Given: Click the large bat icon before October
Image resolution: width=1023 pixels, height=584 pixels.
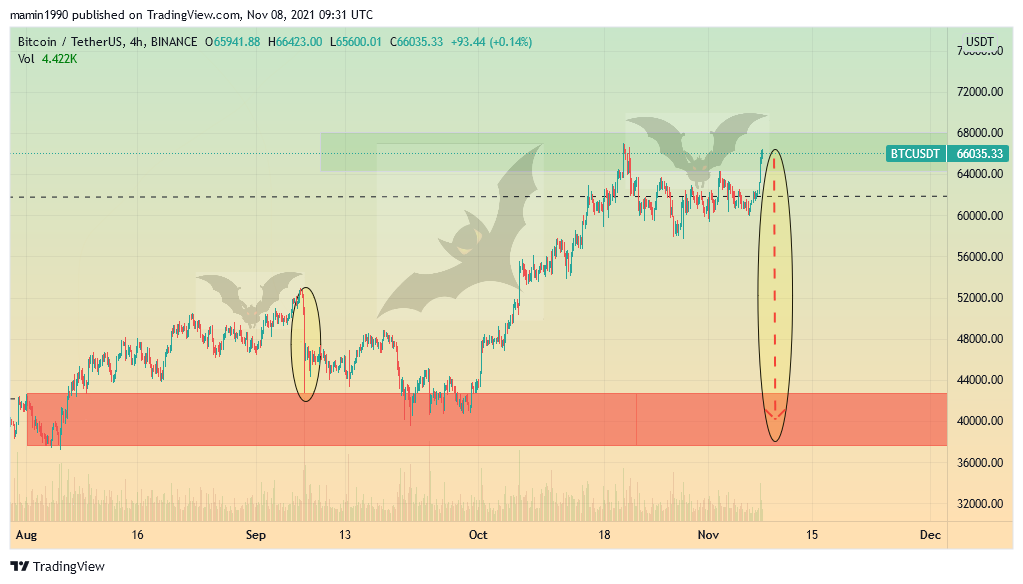Looking at the screenshot, I should pyautogui.click(x=460, y=232).
